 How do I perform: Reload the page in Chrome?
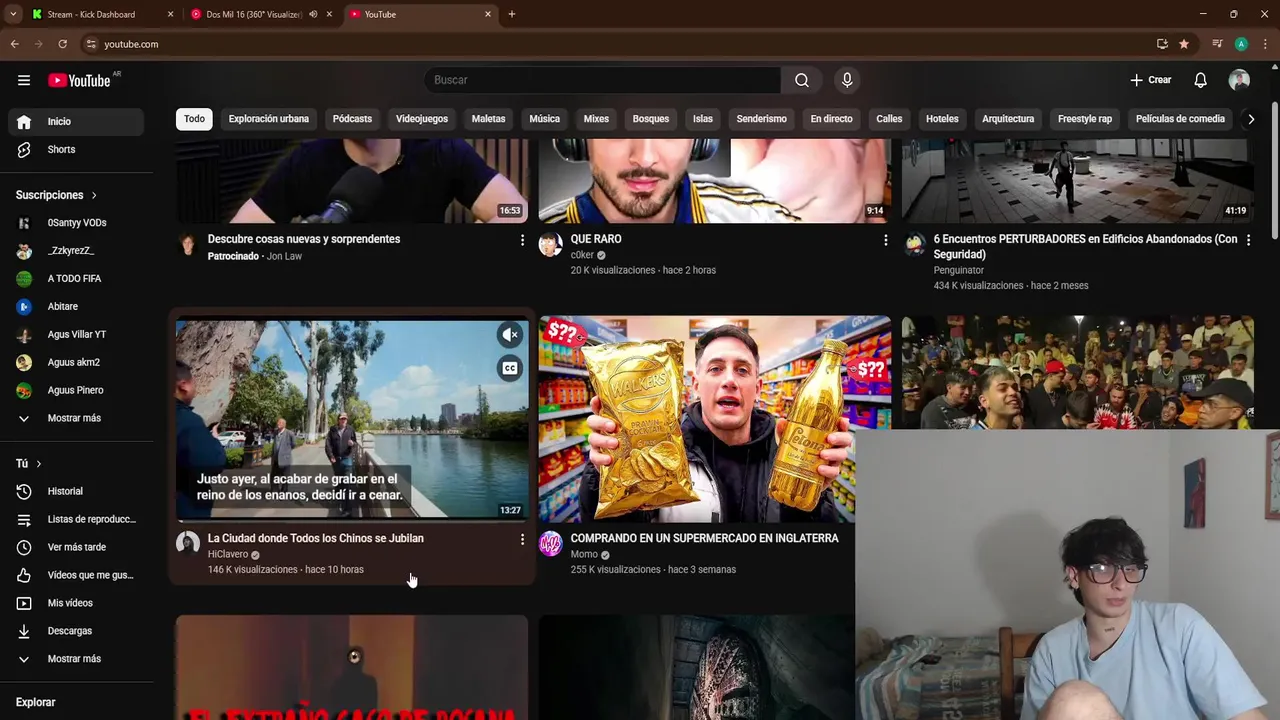click(62, 44)
